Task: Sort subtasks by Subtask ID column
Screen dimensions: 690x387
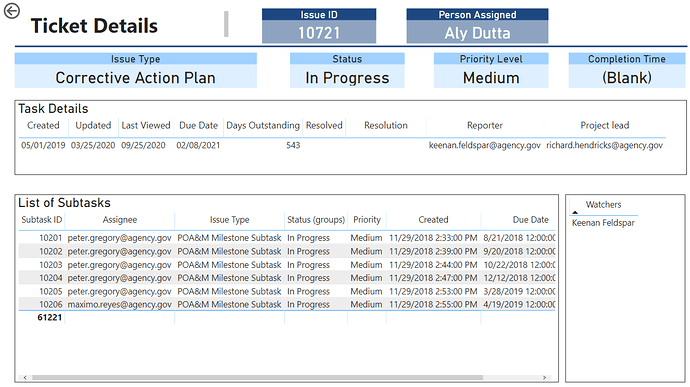Action: click(x=42, y=220)
